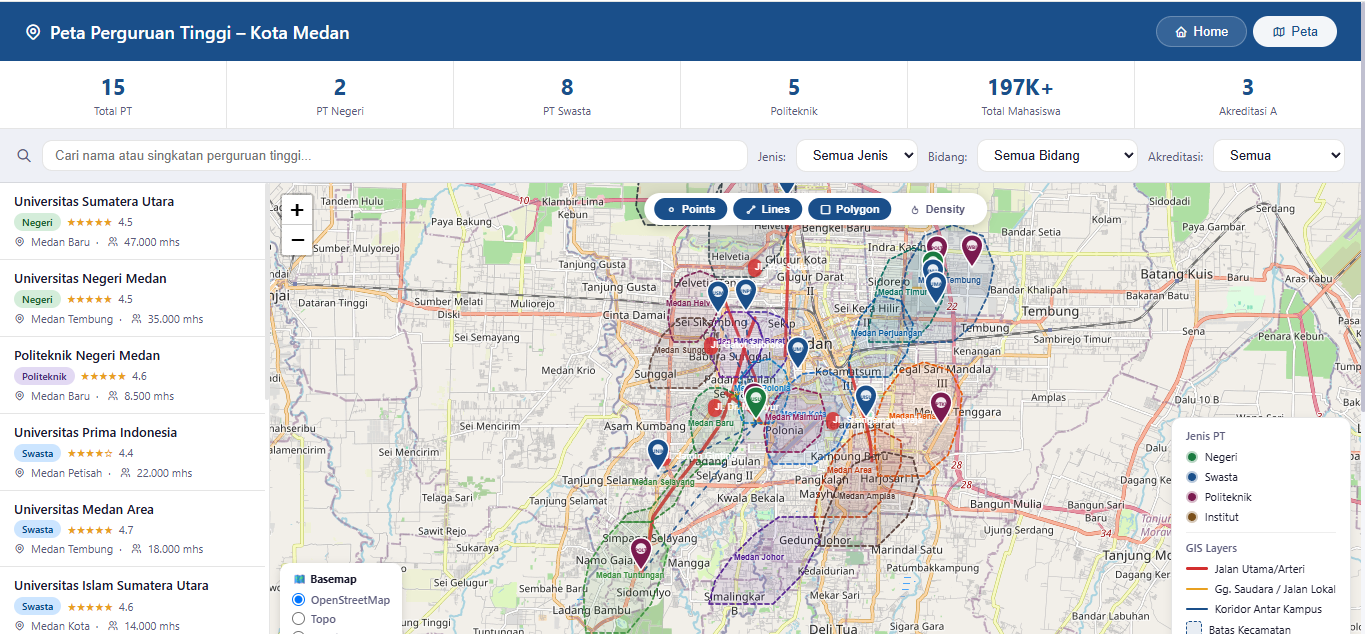
Task: Click the blue marker at central Medan
Action: (x=797, y=351)
